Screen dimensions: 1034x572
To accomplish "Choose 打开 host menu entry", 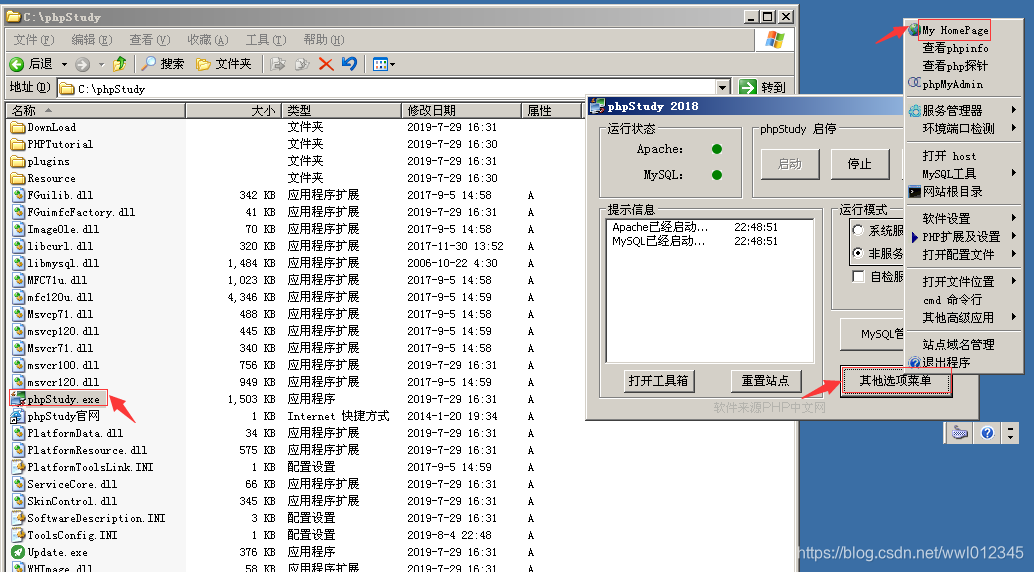I will [x=949, y=156].
